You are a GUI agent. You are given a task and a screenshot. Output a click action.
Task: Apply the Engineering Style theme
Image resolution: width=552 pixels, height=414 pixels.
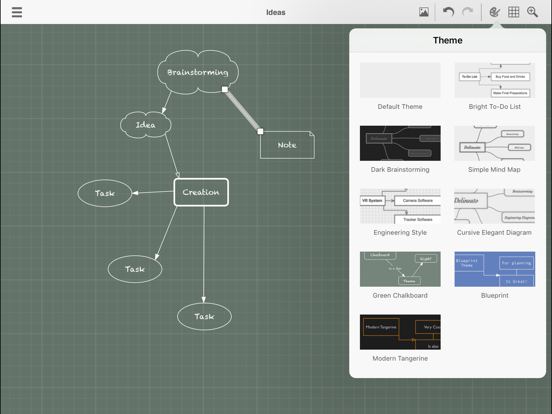tap(400, 206)
